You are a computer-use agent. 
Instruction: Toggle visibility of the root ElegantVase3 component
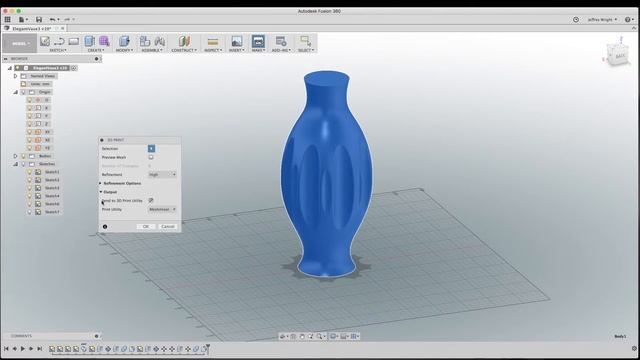point(18,68)
